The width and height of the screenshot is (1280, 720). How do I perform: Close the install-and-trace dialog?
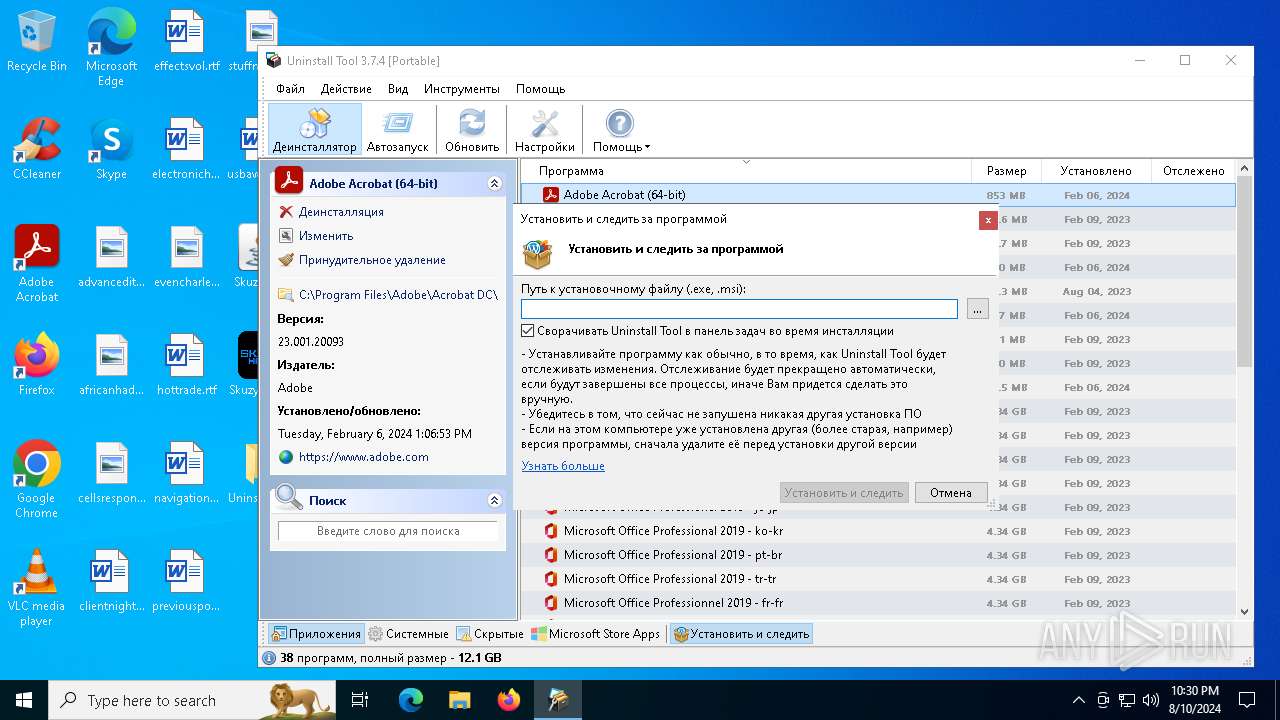[x=988, y=220]
